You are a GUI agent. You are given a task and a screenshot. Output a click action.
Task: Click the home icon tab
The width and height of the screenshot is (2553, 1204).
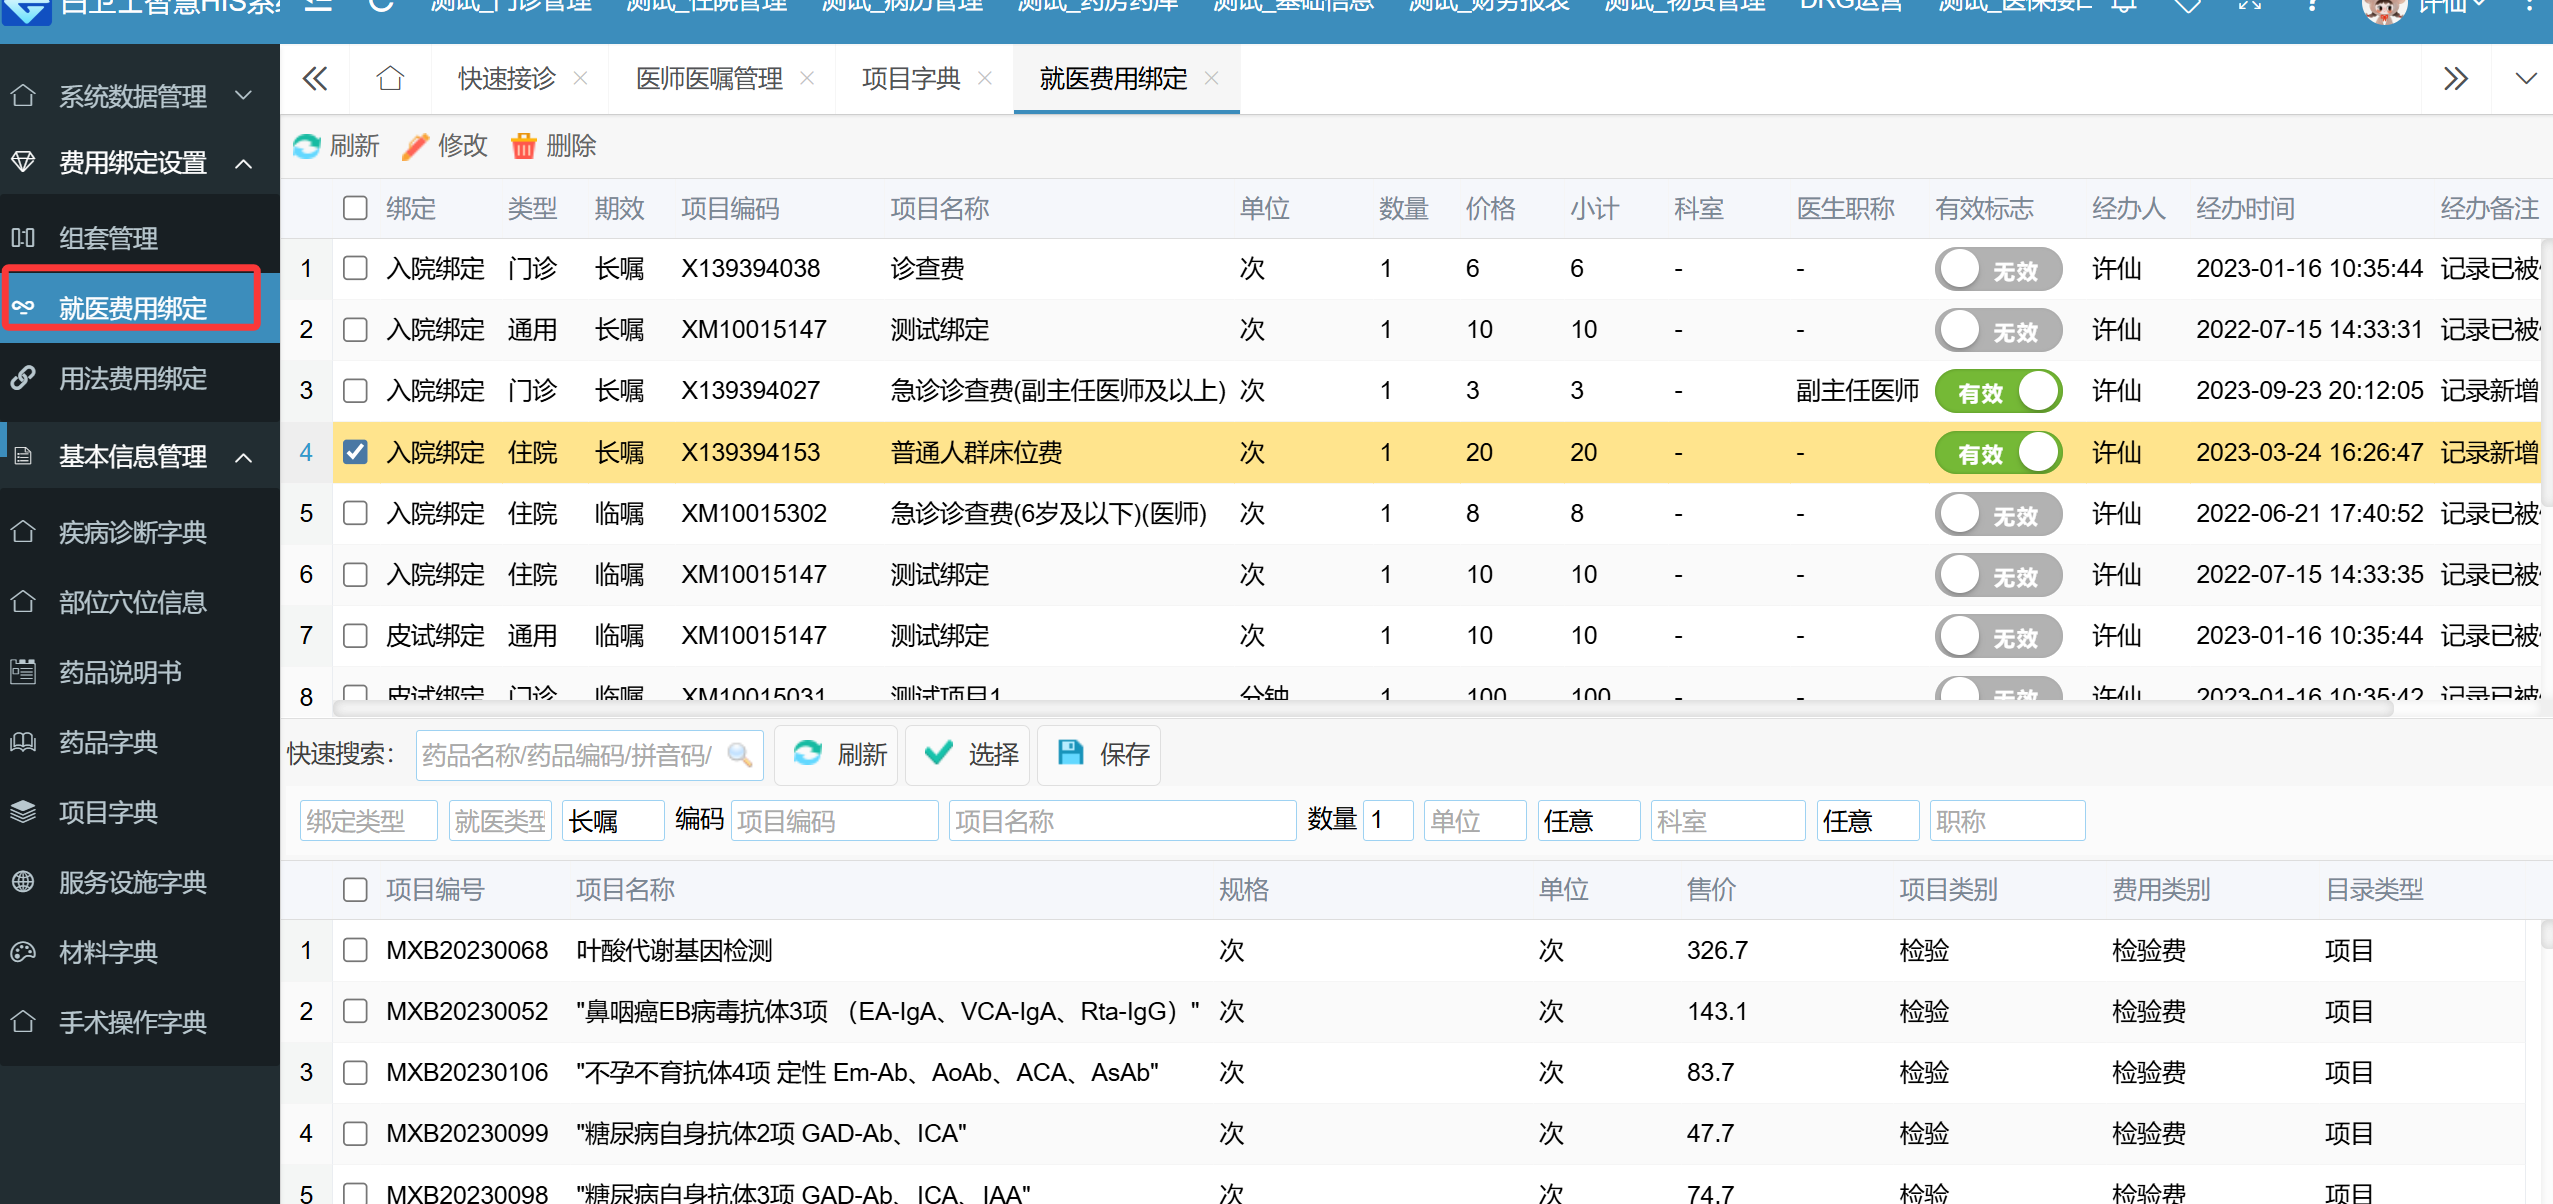click(390, 78)
